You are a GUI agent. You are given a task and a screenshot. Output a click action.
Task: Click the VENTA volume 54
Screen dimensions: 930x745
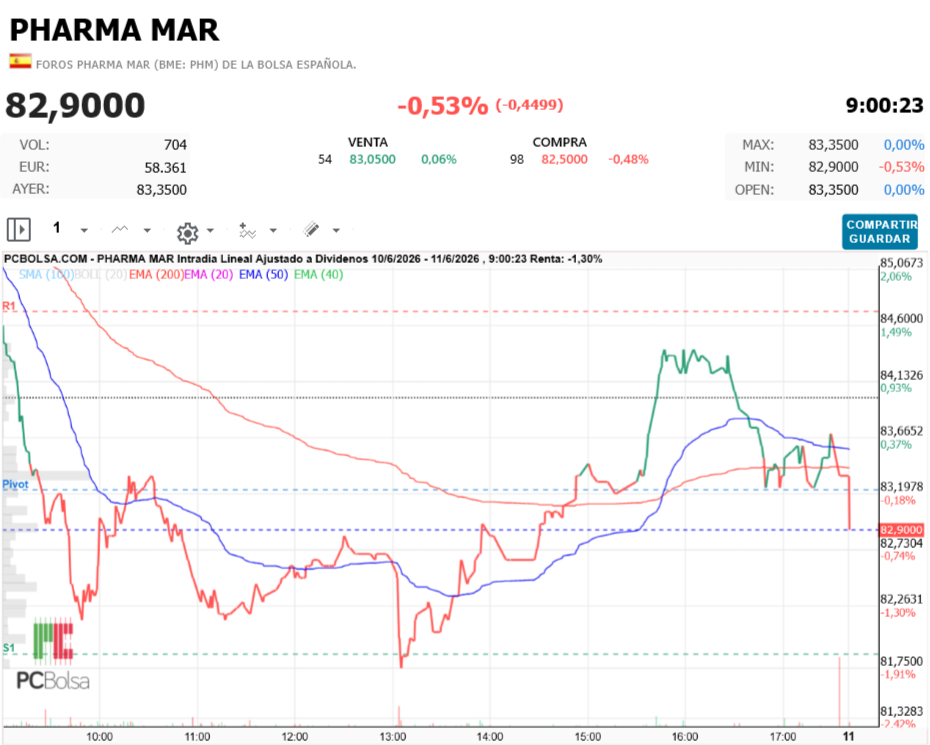(325, 160)
